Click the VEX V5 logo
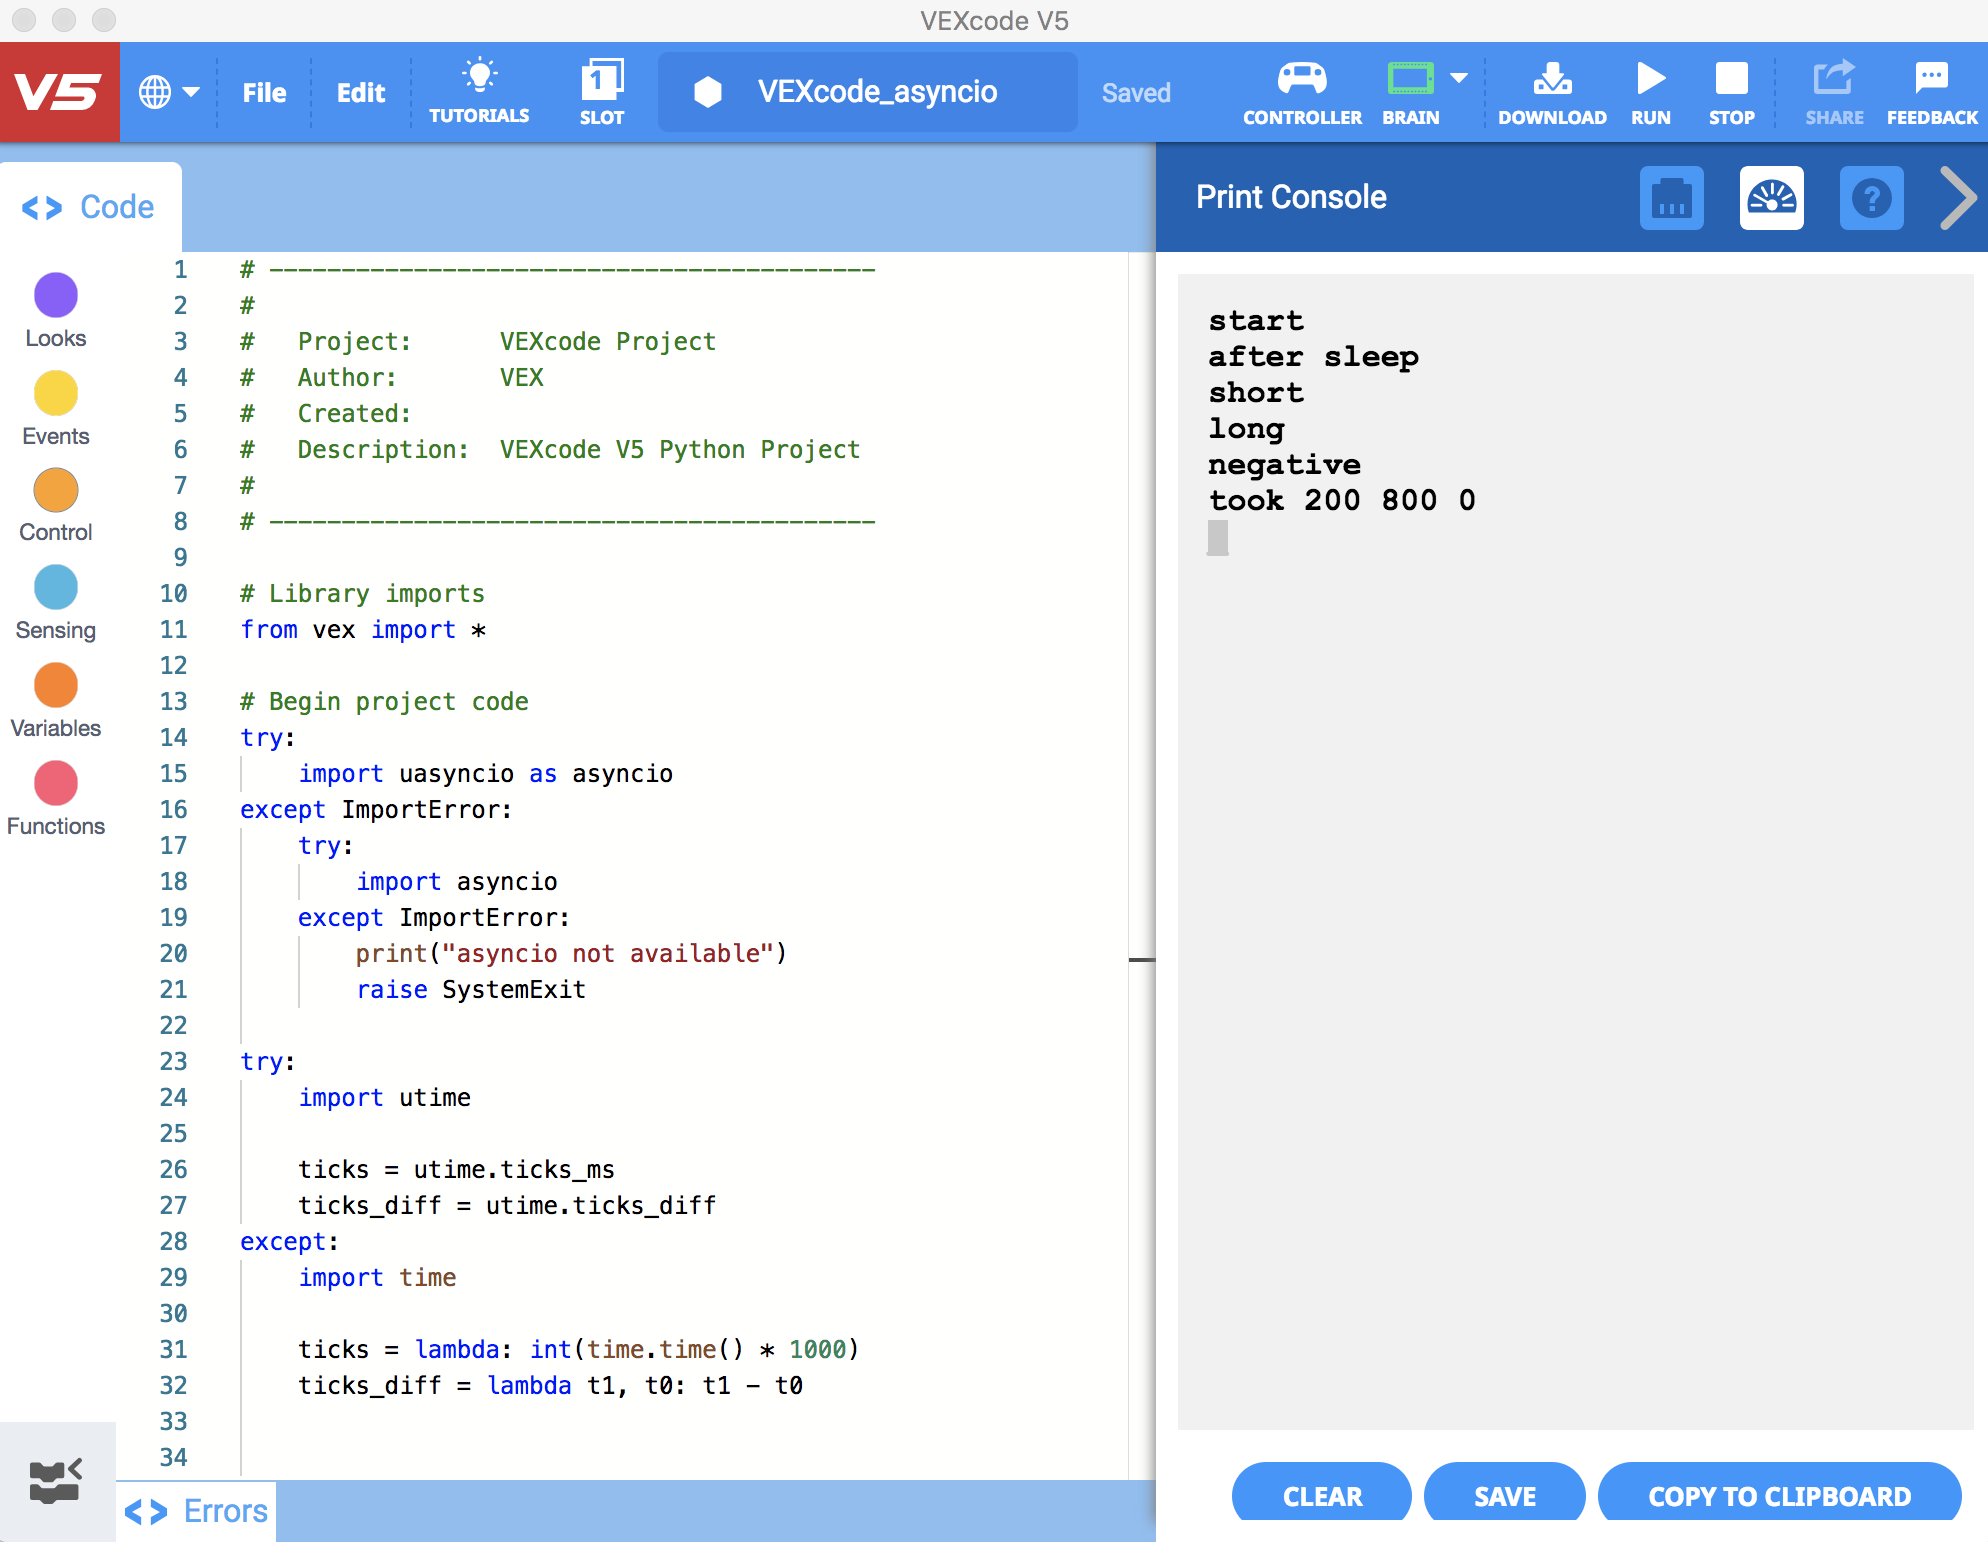Viewport: 1988px width, 1542px height. point(59,92)
